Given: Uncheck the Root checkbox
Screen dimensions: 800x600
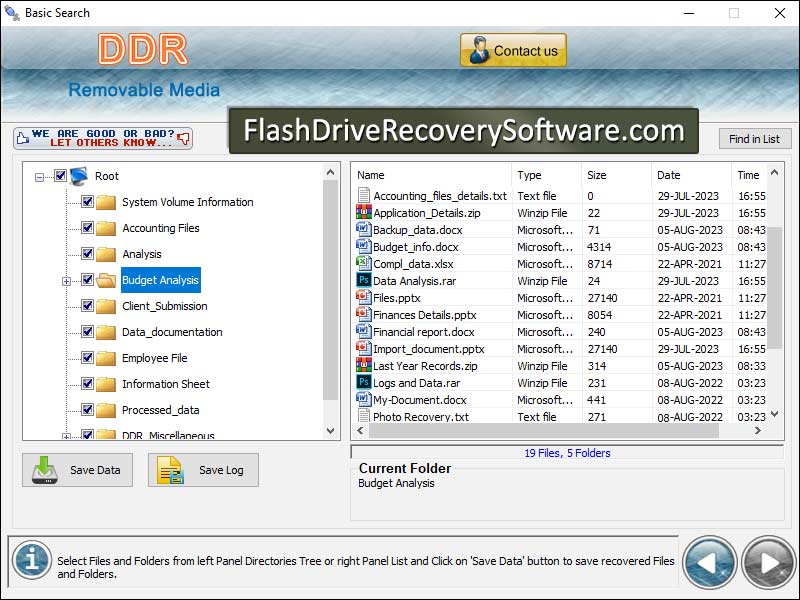Looking at the screenshot, I should [x=61, y=176].
